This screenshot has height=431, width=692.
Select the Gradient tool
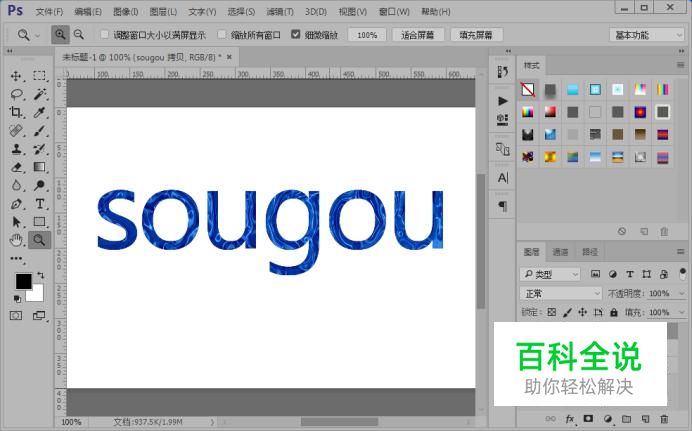(39, 167)
